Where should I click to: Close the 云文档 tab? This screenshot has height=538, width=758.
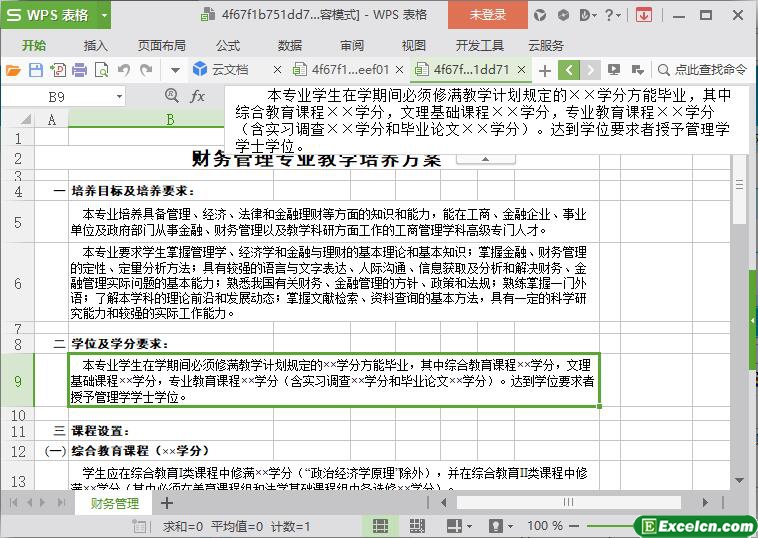point(277,70)
